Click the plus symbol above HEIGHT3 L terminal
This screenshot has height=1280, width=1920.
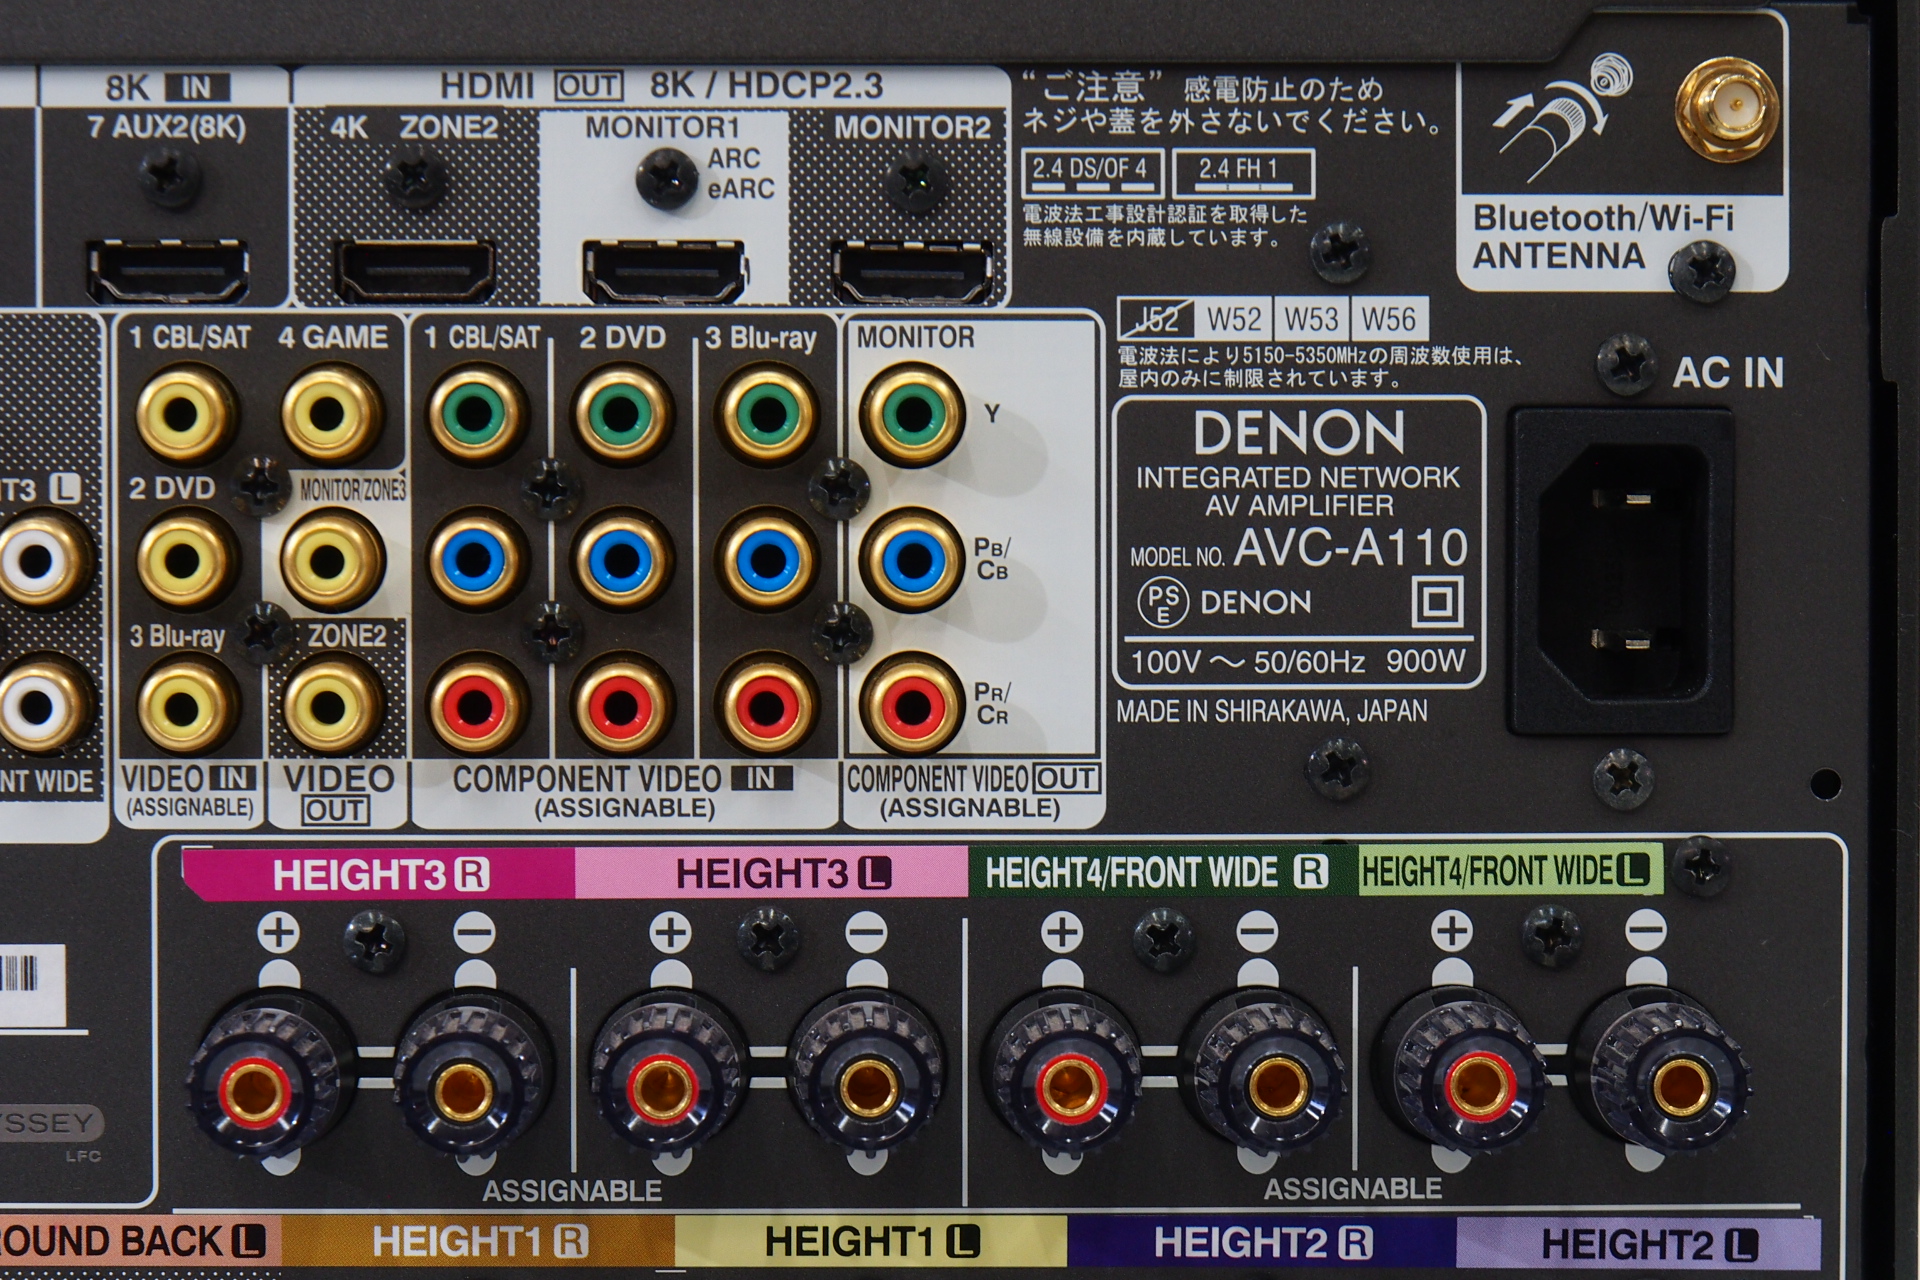670,932
